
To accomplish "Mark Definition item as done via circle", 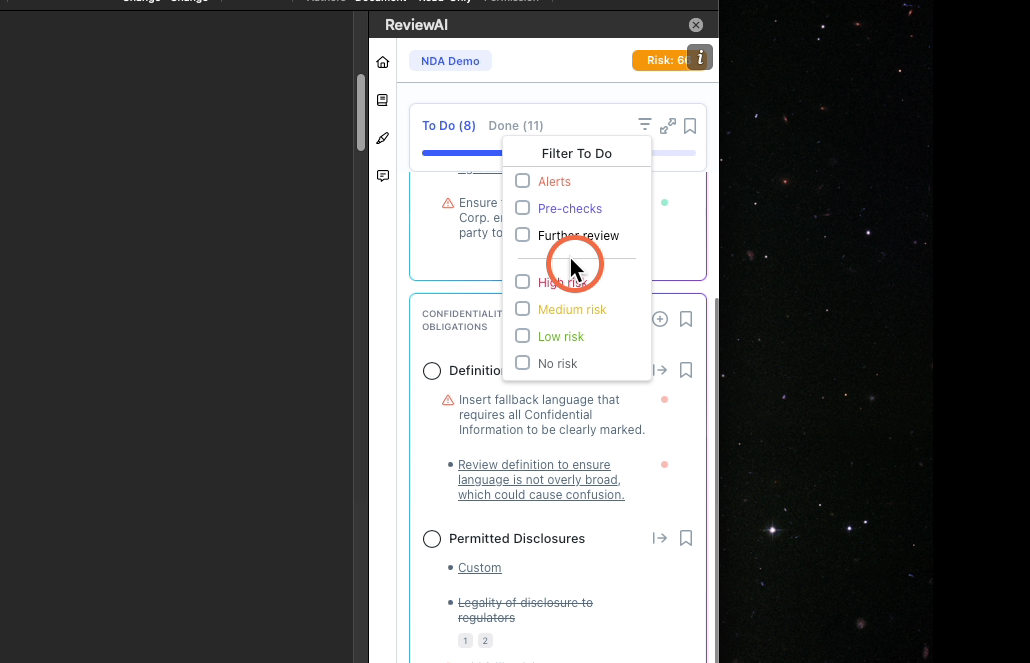I will point(432,371).
